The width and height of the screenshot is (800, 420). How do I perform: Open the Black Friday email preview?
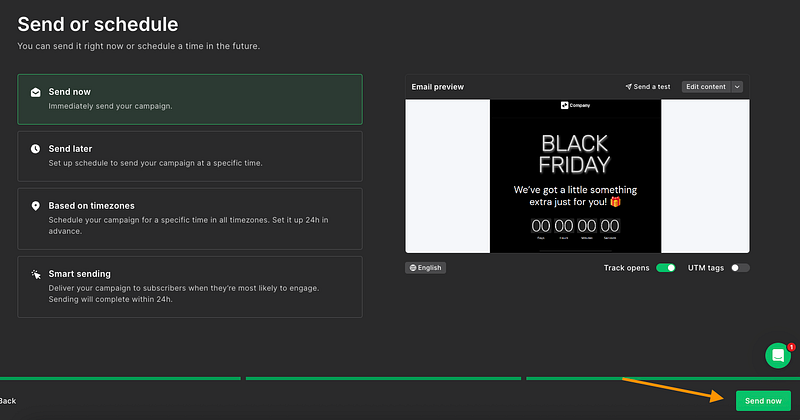(578, 176)
